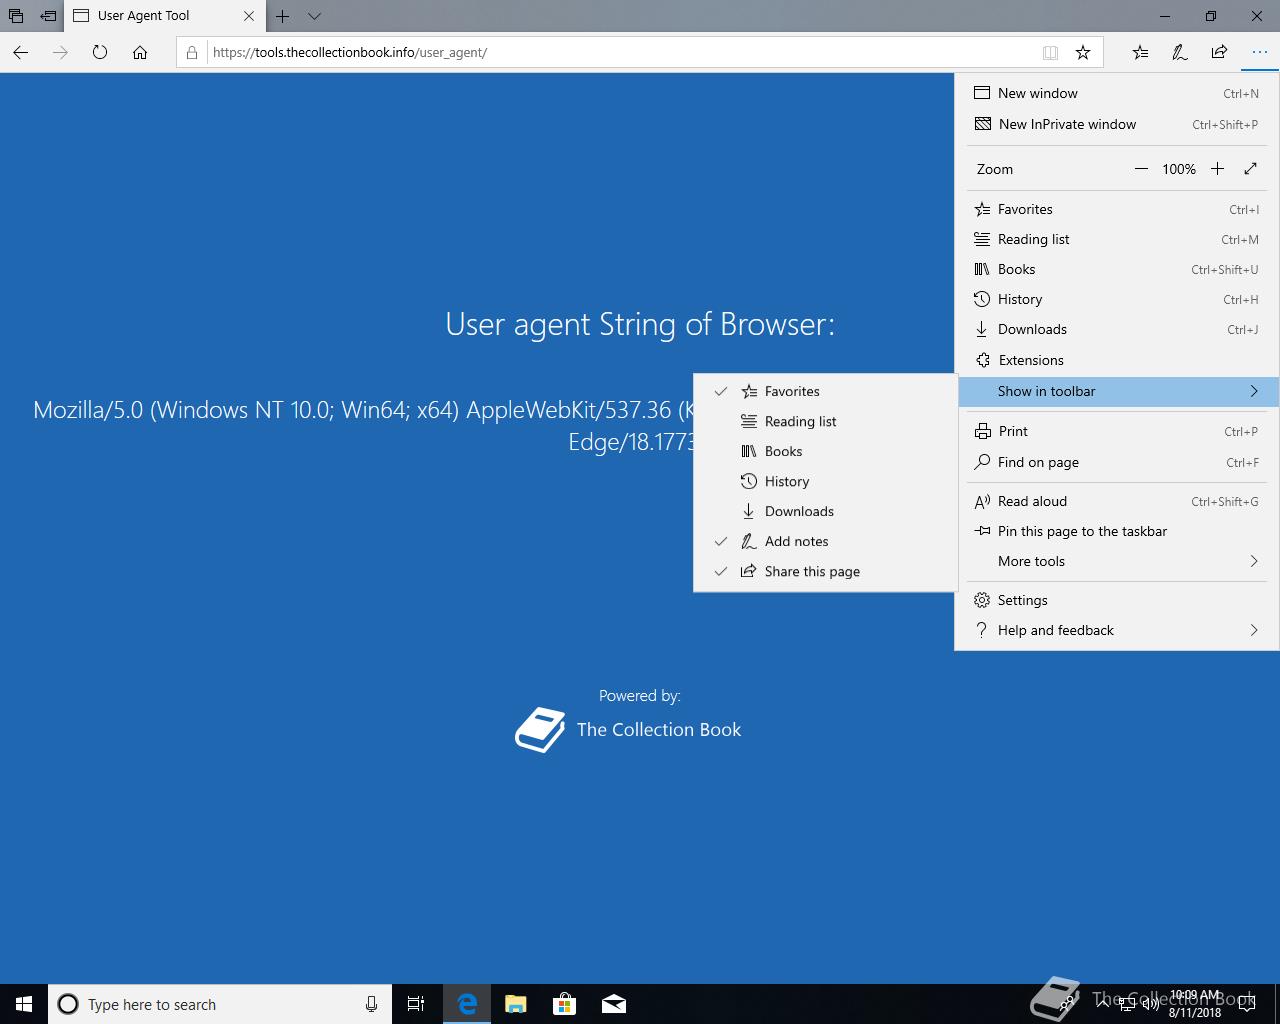Open the Settings and more ellipsis button
Screen dimensions: 1280x1024
pos(1259,52)
